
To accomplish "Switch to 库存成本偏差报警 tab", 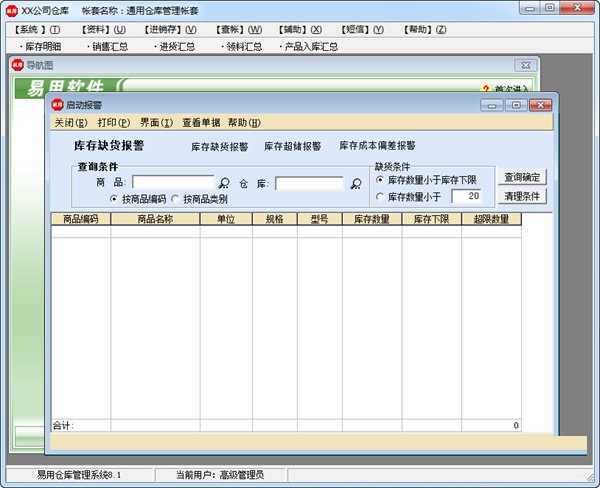I will point(377,145).
